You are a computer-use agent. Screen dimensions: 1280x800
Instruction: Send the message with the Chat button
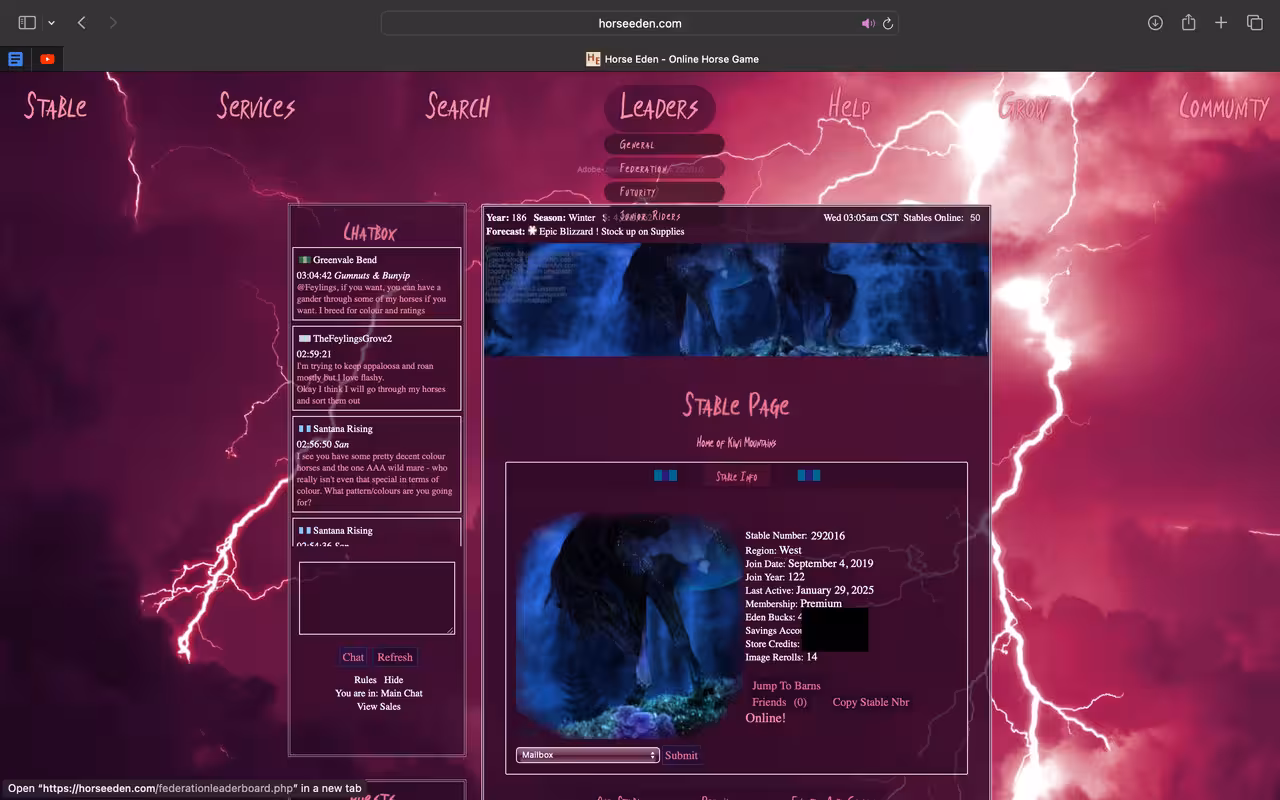[x=353, y=657]
